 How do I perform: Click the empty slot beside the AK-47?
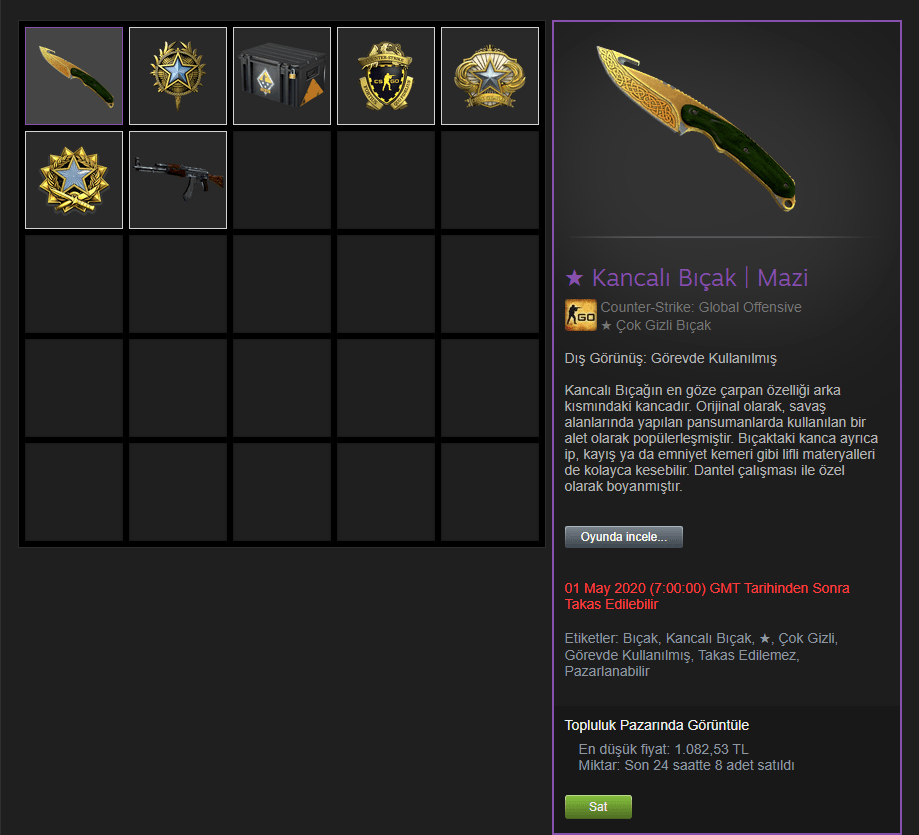[282, 180]
